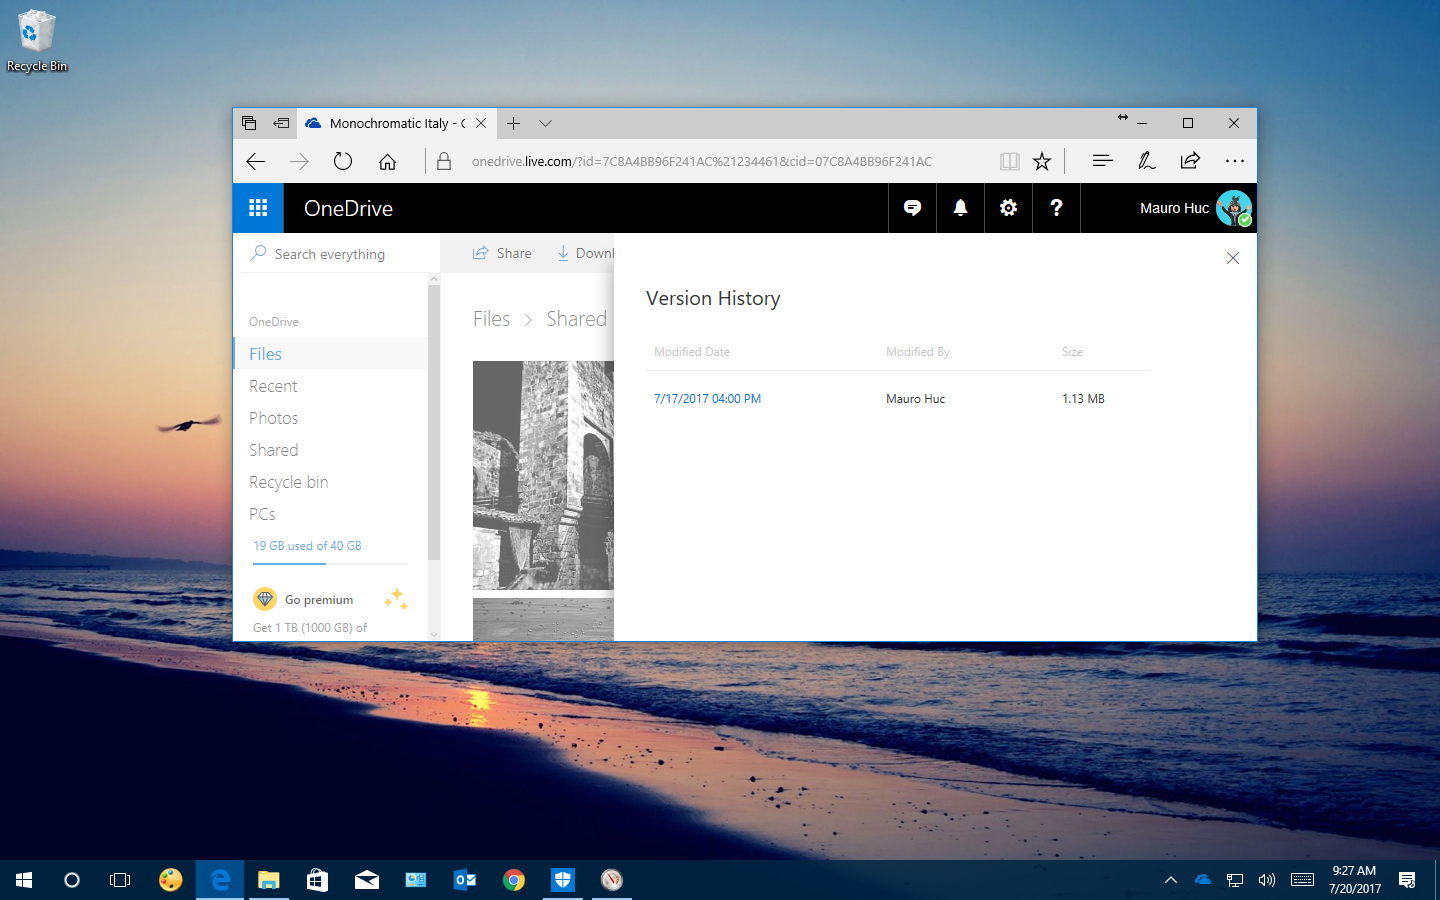Open Mauro Huc account menu
This screenshot has width=1440, height=900.
pyautogui.click(x=1195, y=208)
